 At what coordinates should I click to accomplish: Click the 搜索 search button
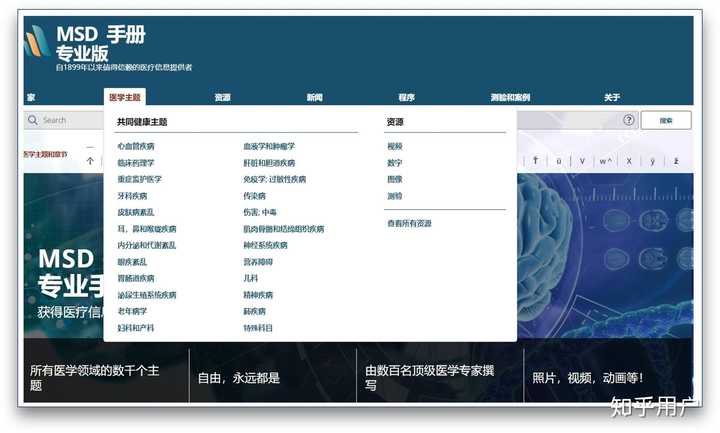click(666, 120)
